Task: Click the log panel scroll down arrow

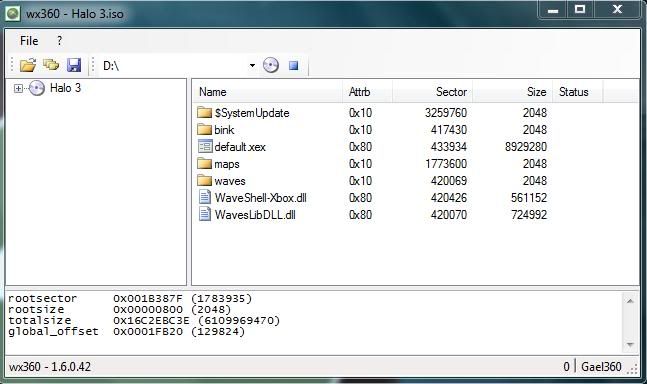Action: [630, 344]
